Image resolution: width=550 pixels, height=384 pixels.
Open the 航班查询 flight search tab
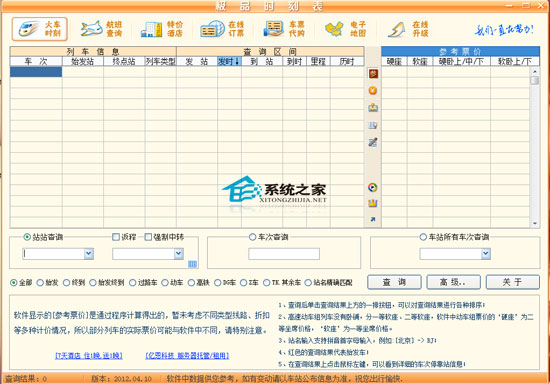point(101,29)
